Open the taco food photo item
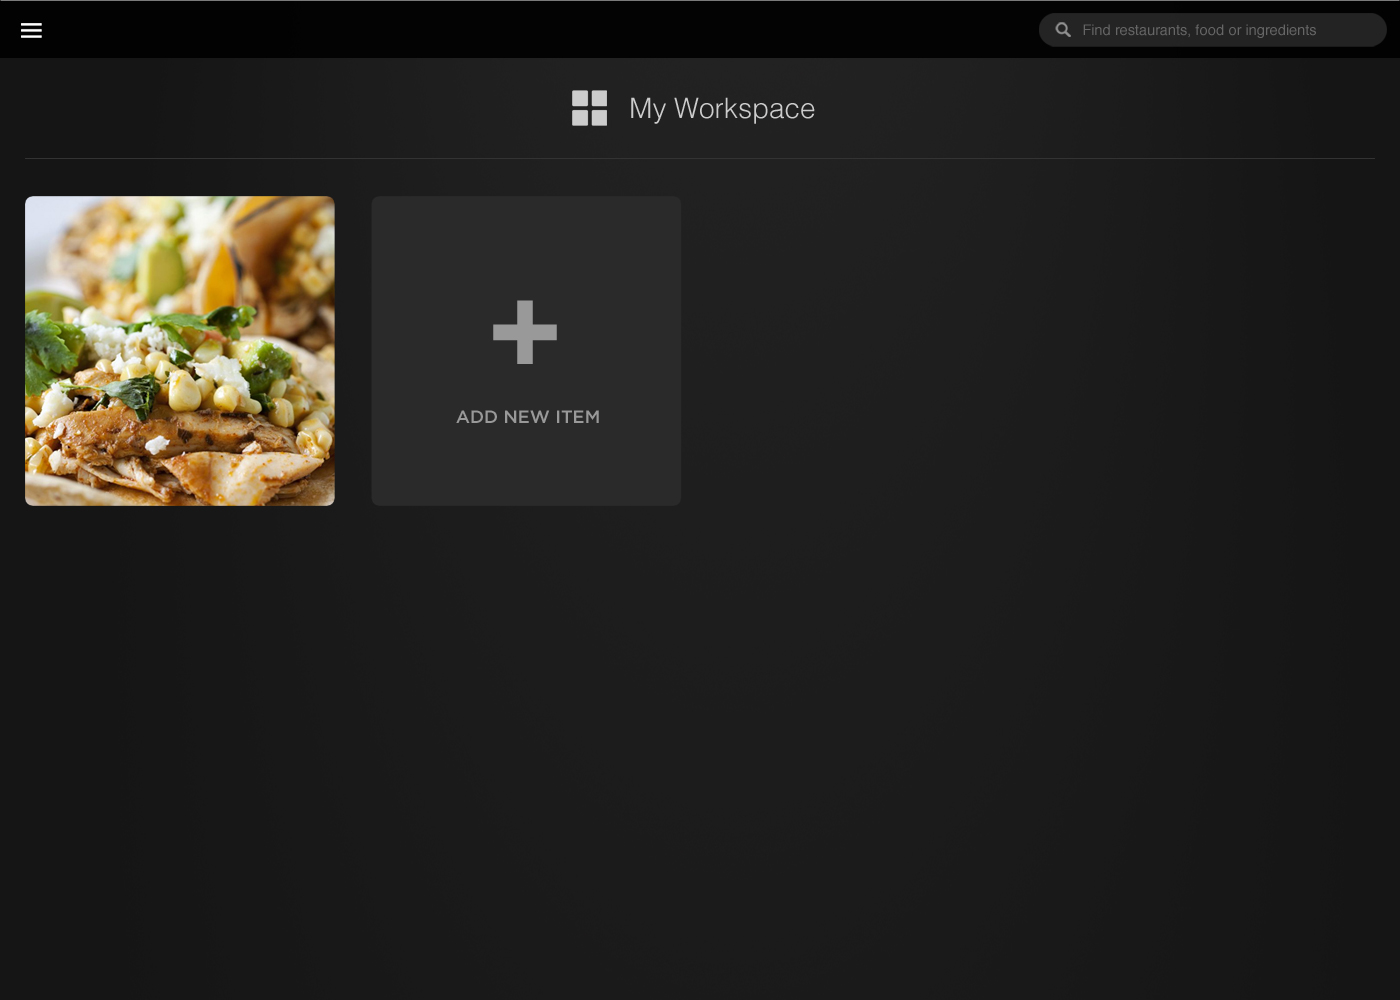 pyautogui.click(x=180, y=351)
